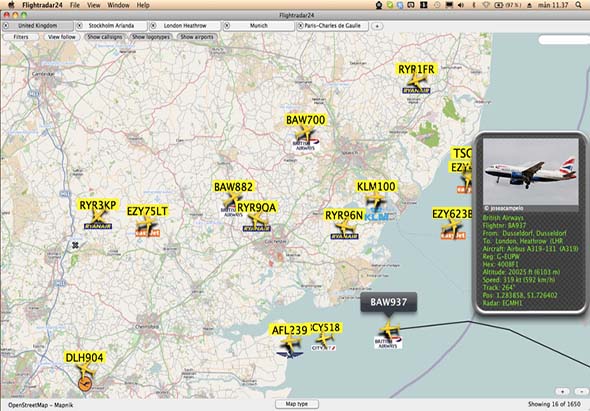This screenshot has height=411, width=590.
Task: Close the United Kingdom tab
Action: coord(6,26)
